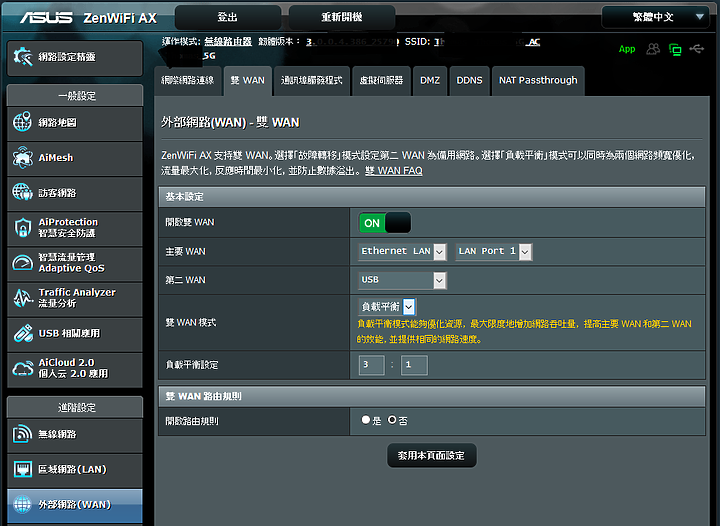The height and width of the screenshot is (526, 720).
Task: Open the 第二 WAN USB dropdown
Action: tap(402, 280)
